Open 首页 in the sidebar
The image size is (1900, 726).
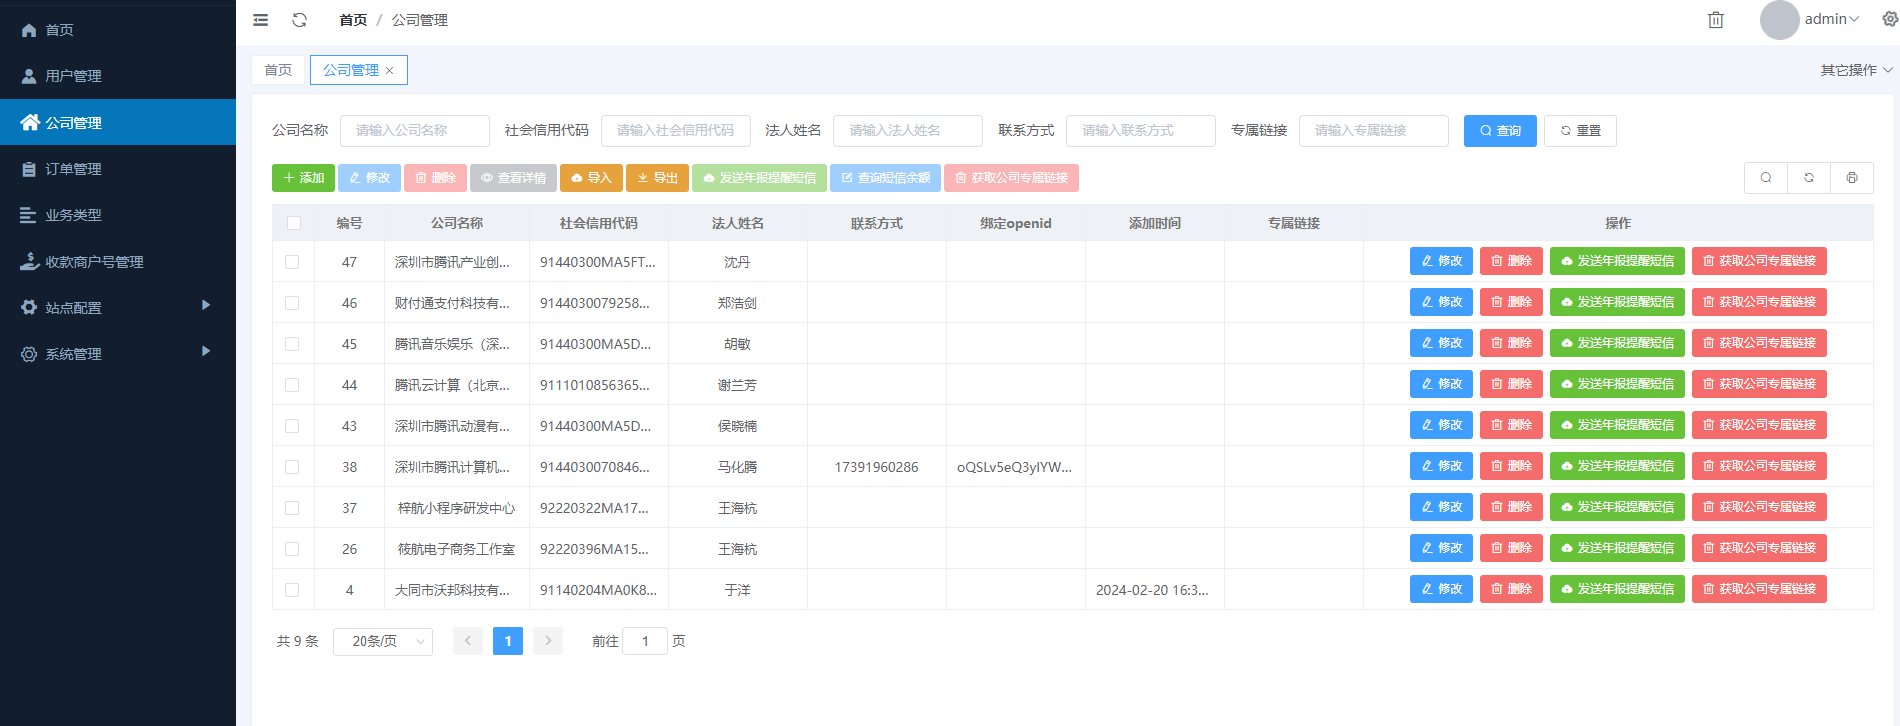tap(118, 30)
